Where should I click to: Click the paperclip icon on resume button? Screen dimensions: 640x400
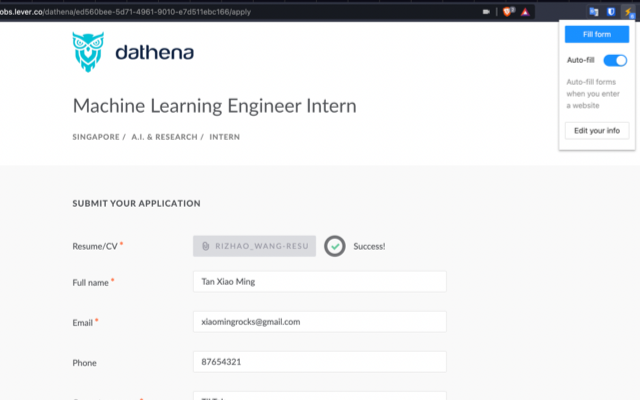coord(205,245)
